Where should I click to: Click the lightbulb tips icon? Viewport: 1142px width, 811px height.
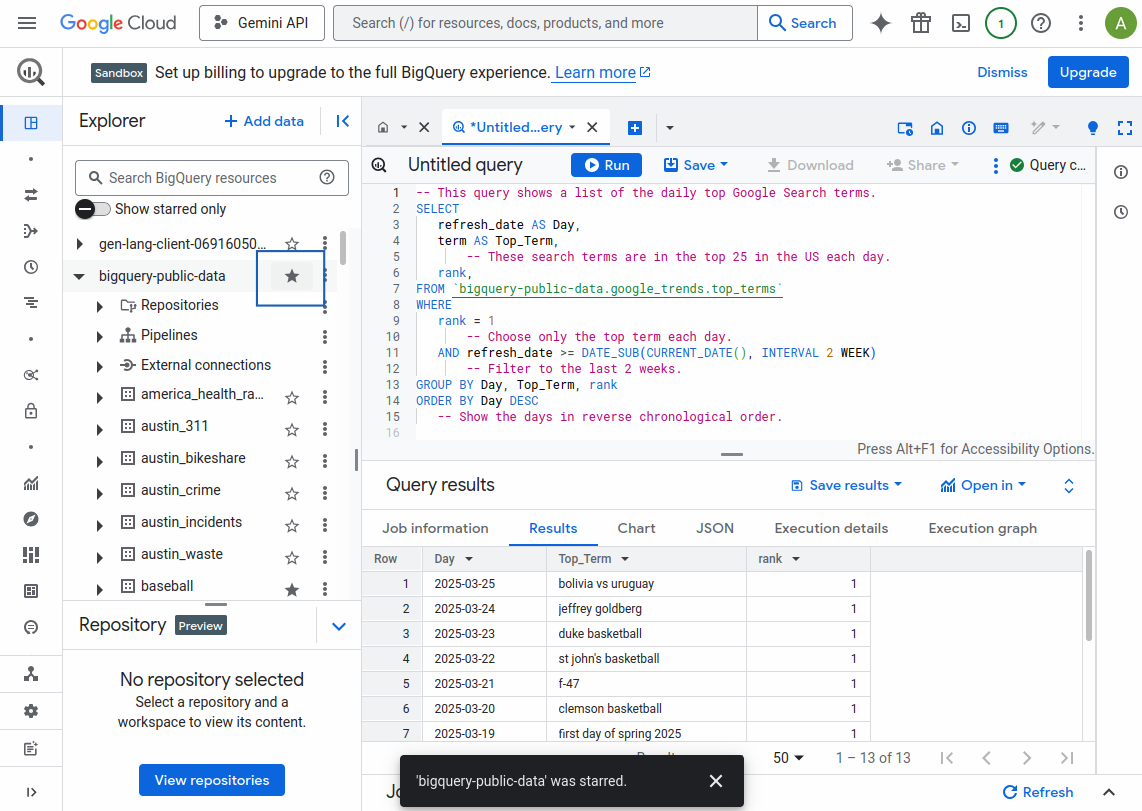(x=1092, y=128)
